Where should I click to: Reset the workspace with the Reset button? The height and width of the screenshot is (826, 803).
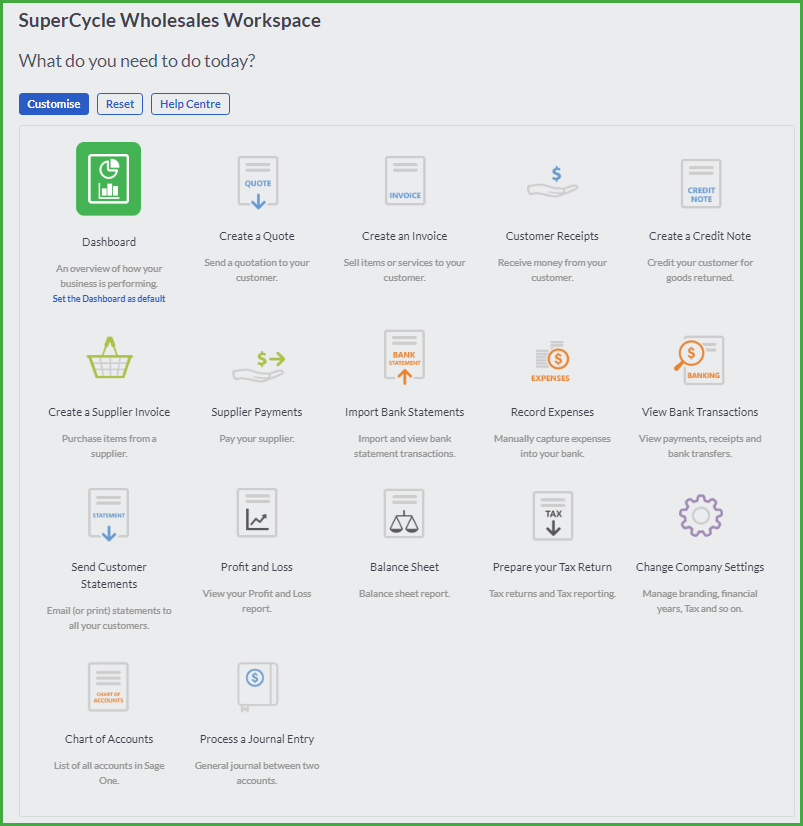(120, 104)
